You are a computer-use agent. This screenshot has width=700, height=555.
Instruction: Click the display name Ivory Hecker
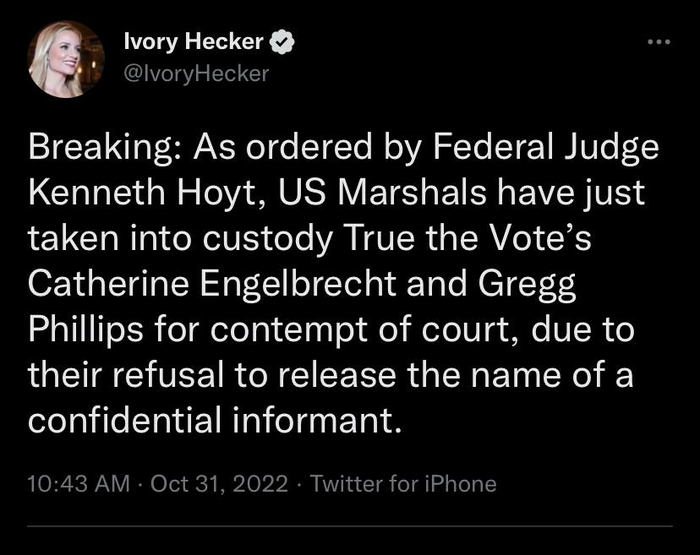[x=193, y=42]
